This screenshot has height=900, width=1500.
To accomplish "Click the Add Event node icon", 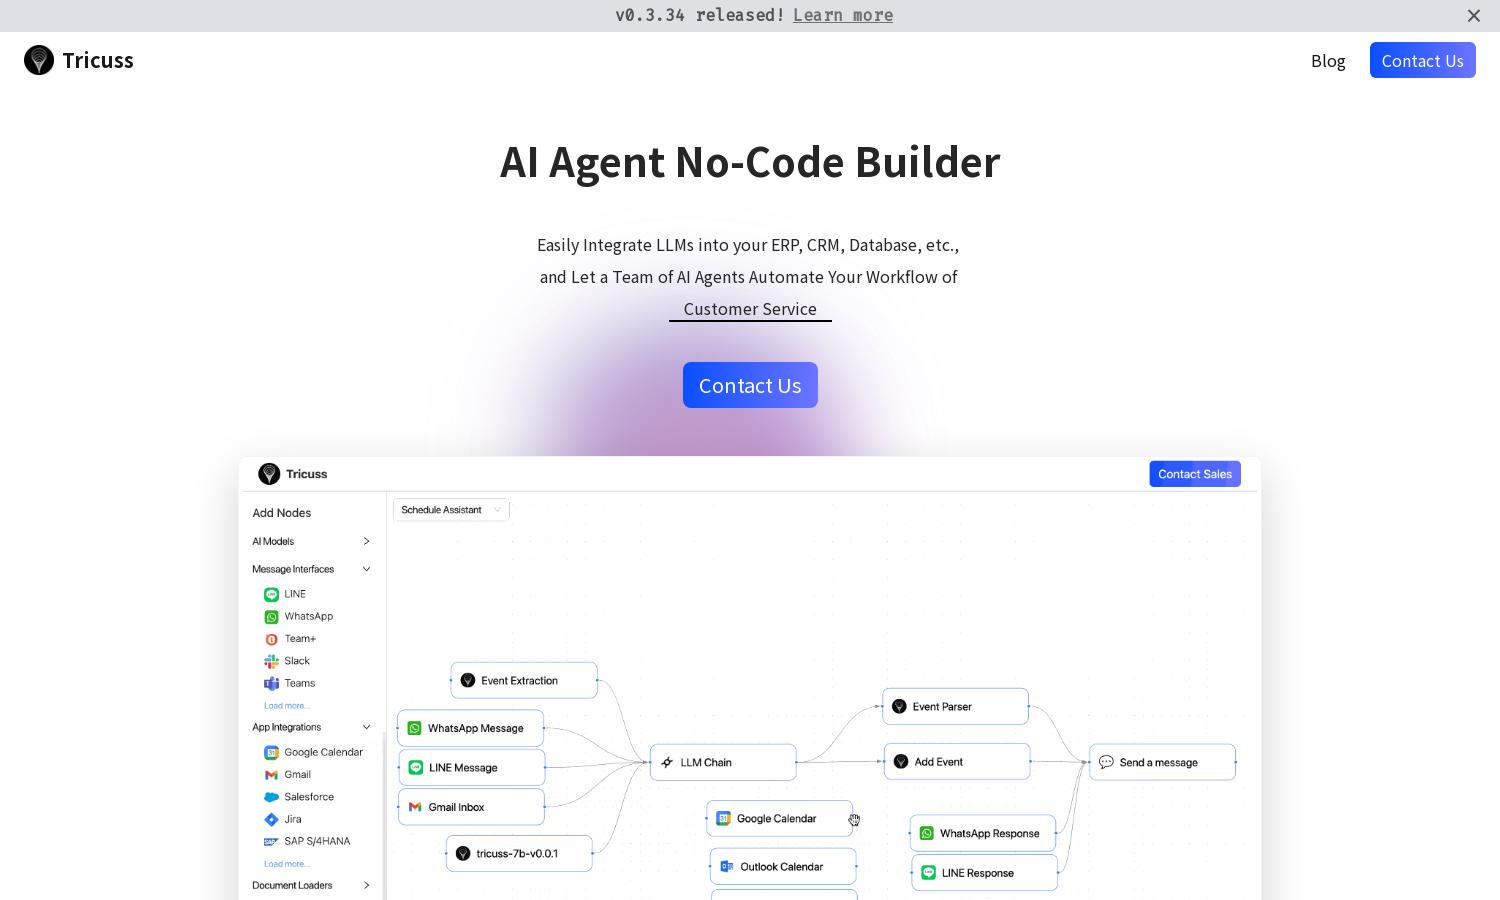I will click(x=901, y=761).
